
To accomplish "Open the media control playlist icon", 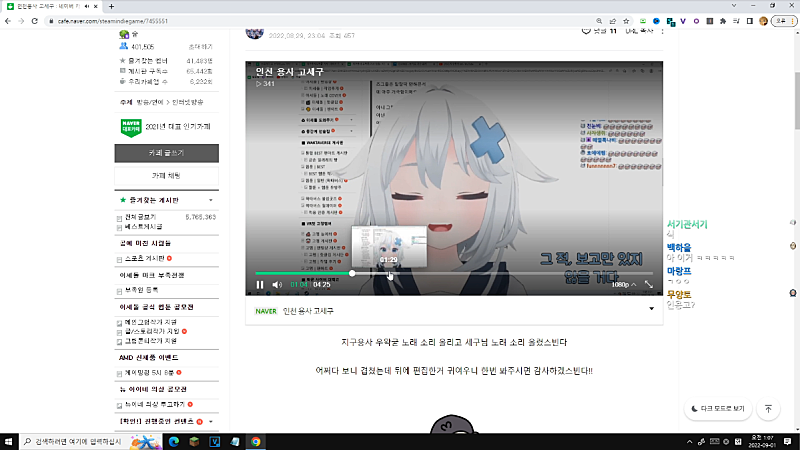I will coord(736,21).
